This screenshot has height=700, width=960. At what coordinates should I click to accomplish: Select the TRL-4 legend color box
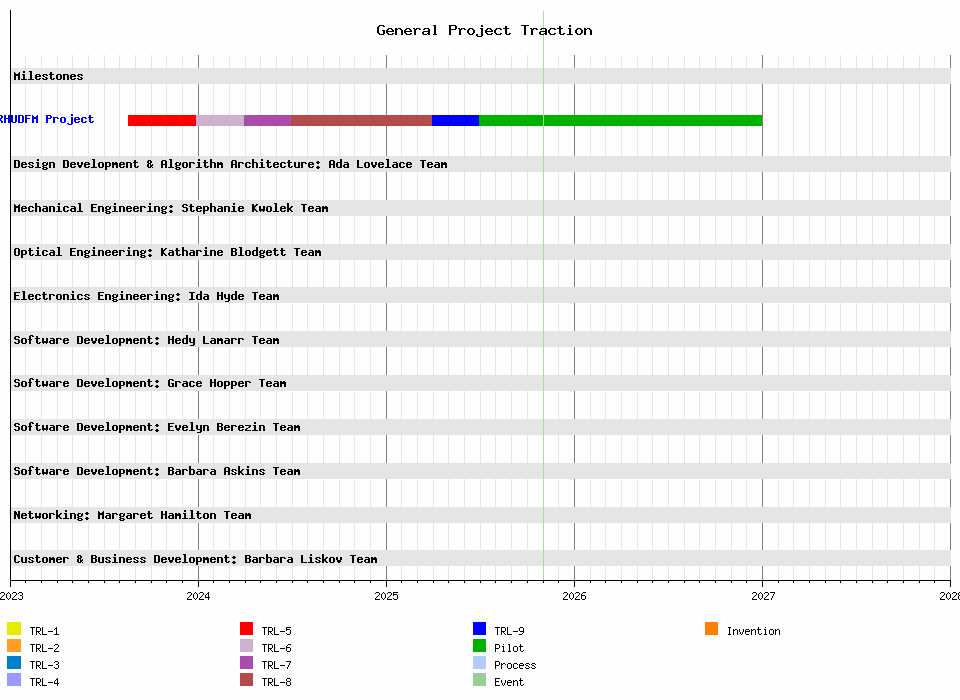pyautogui.click(x=14, y=680)
